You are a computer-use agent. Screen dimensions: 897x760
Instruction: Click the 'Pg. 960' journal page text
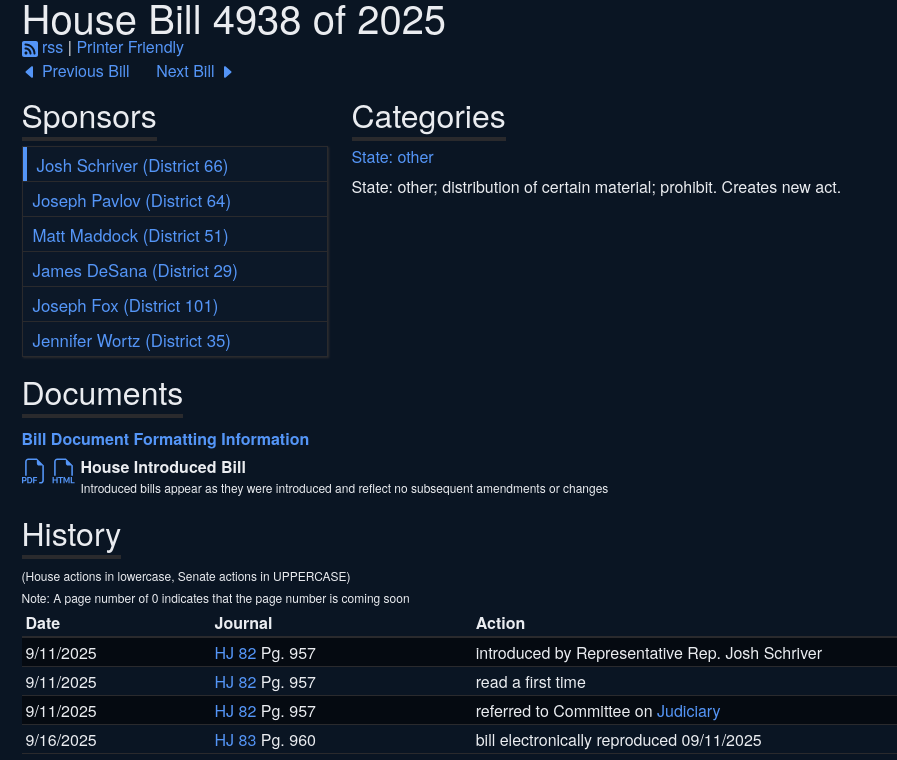point(288,741)
